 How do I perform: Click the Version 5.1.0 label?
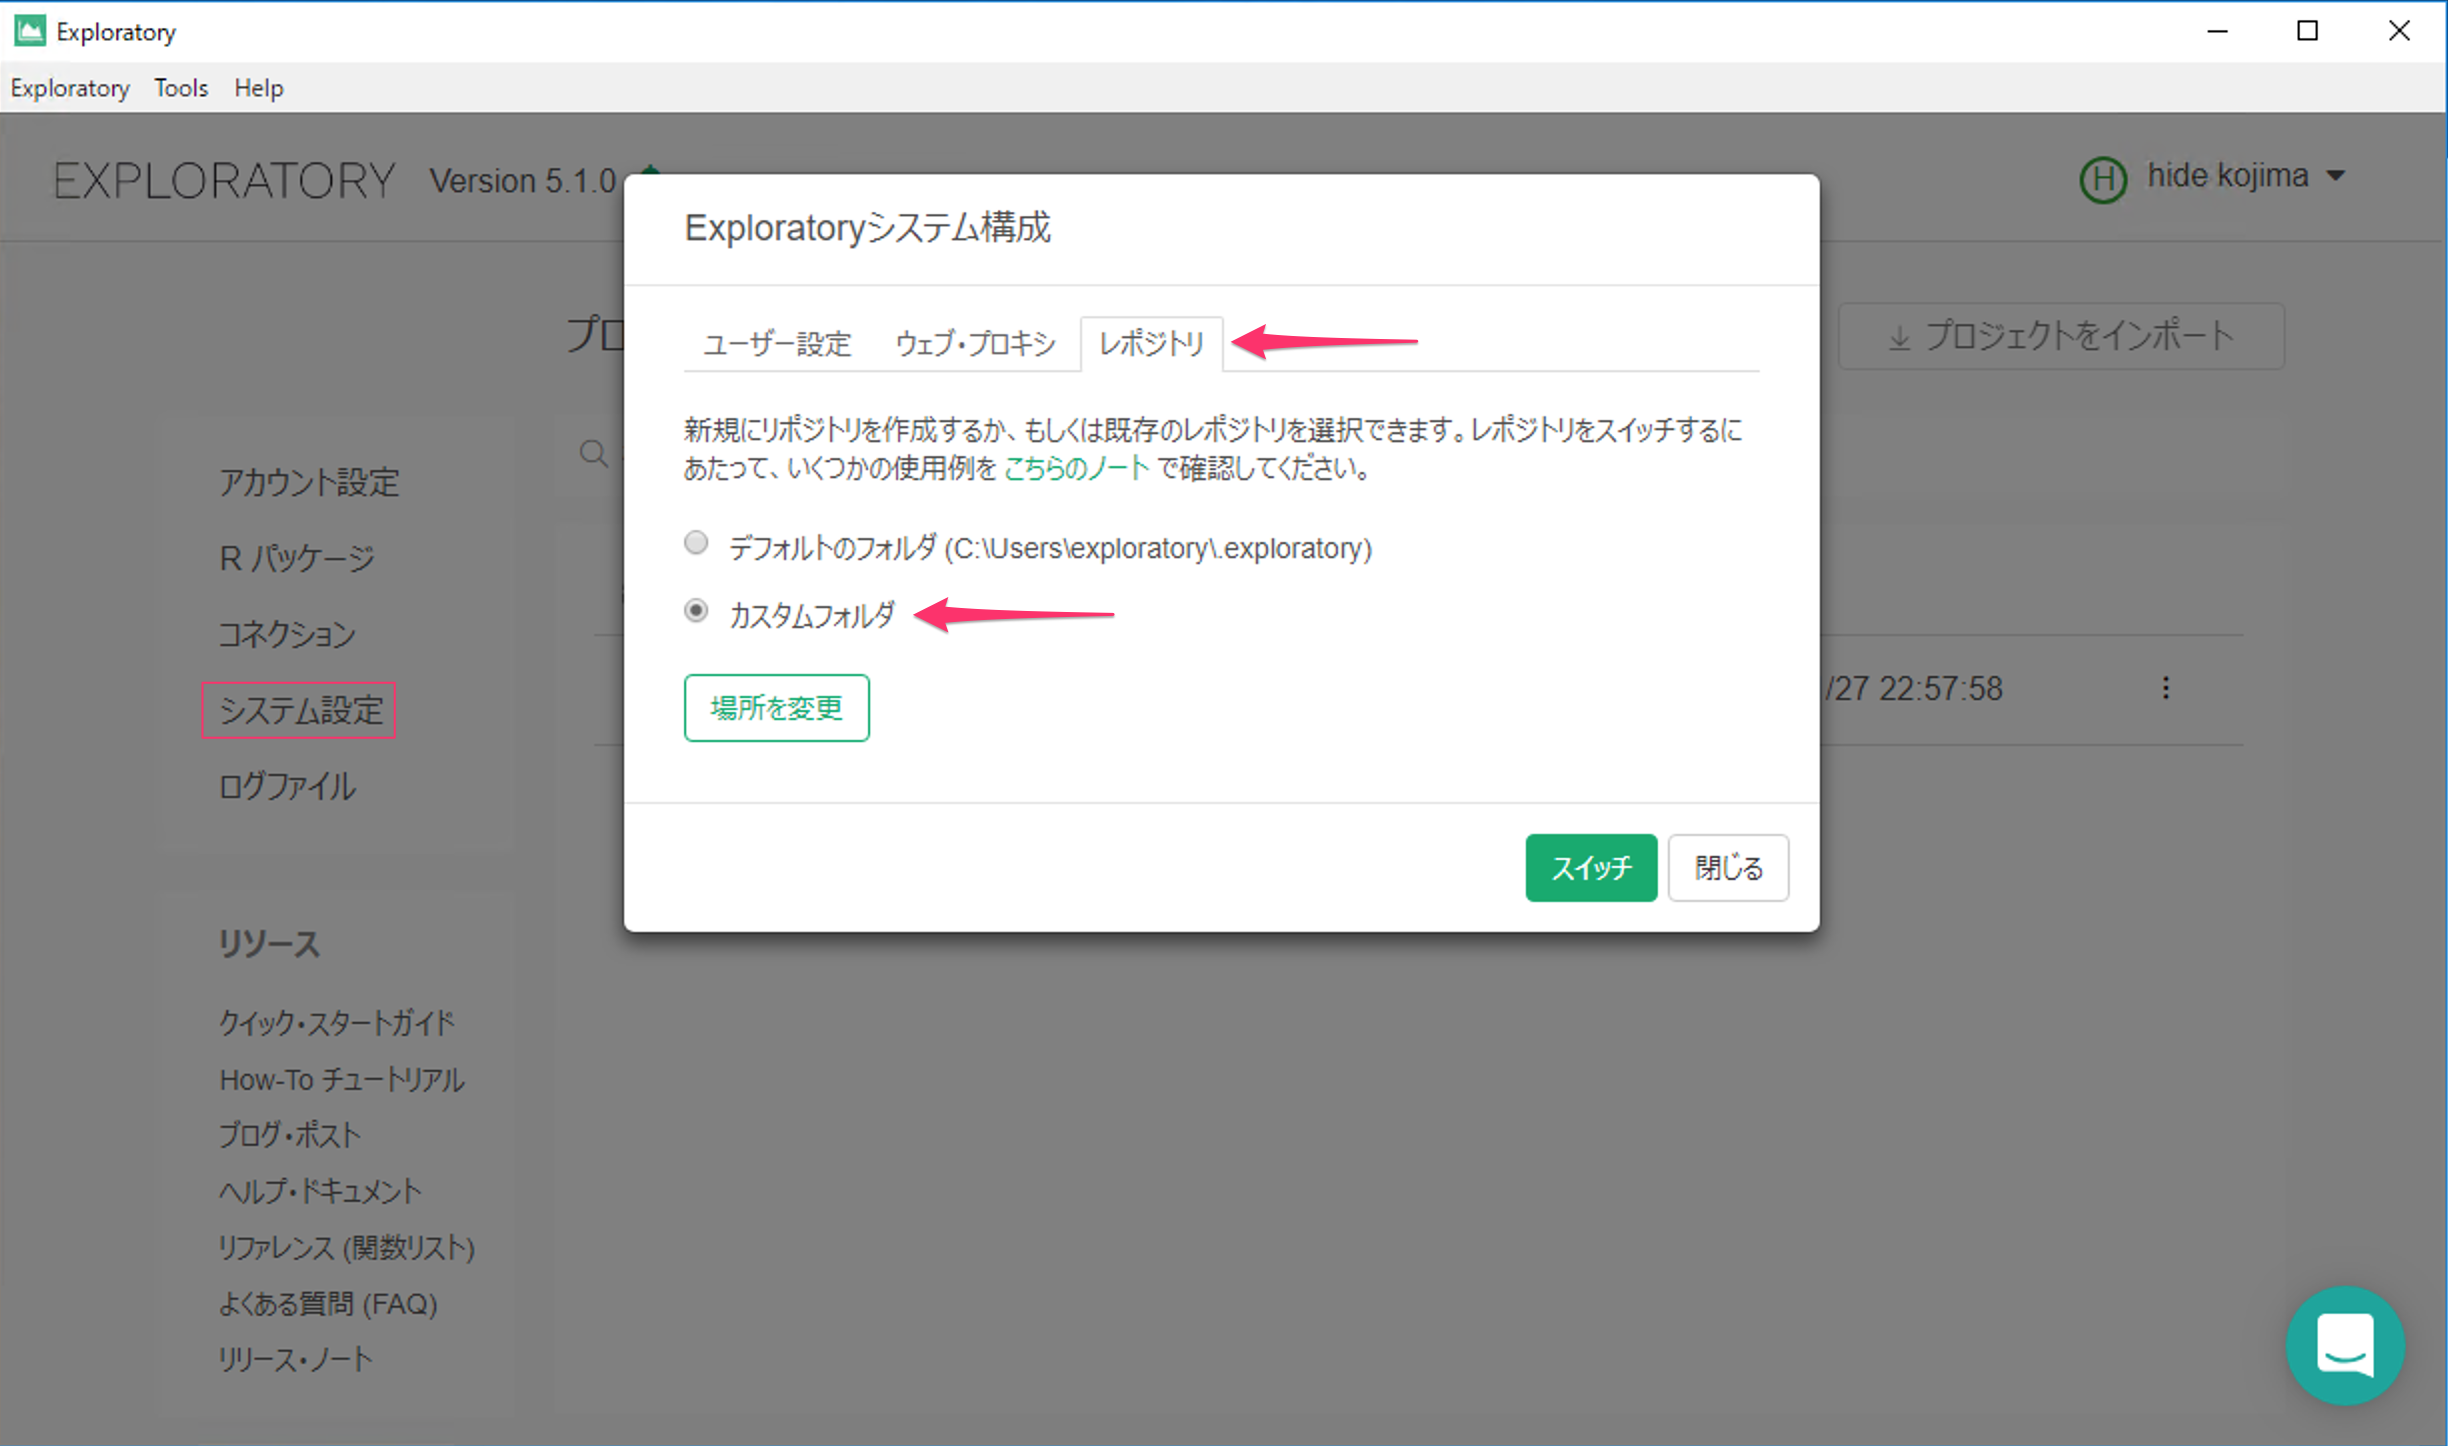tap(523, 181)
